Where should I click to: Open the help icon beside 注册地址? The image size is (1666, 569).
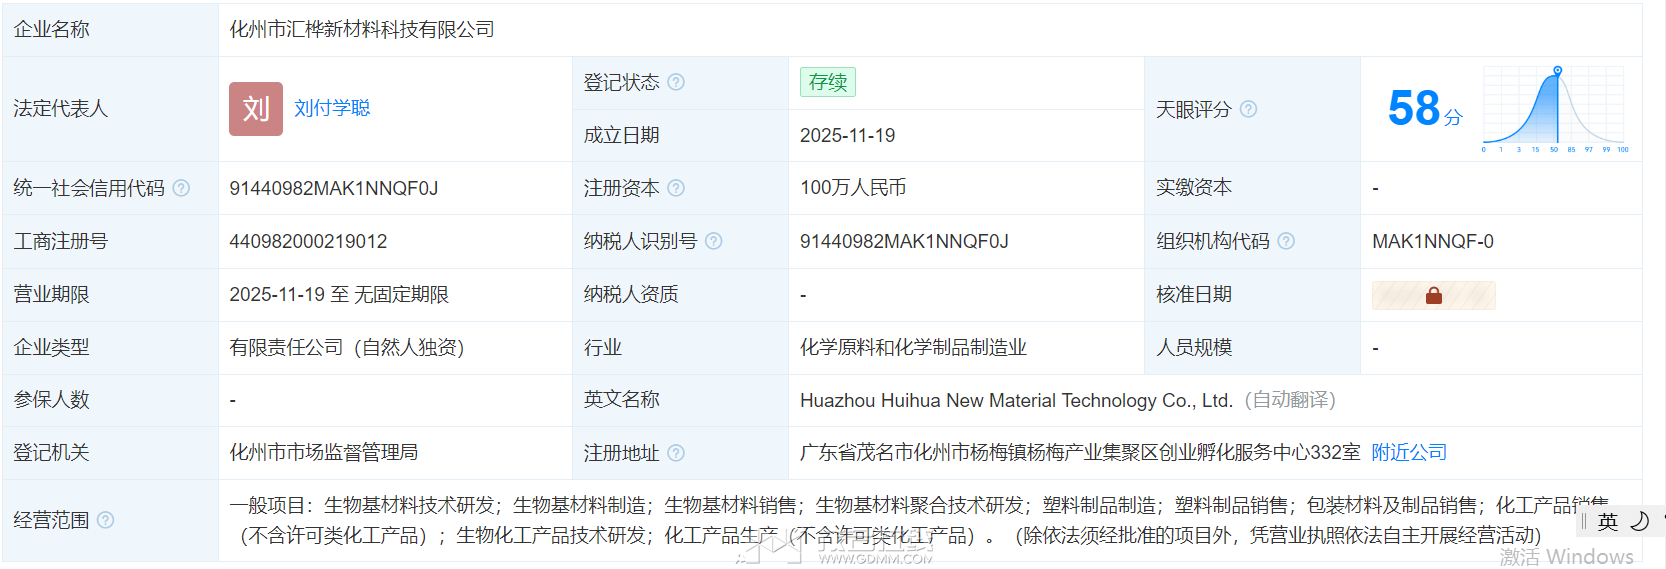tap(676, 453)
